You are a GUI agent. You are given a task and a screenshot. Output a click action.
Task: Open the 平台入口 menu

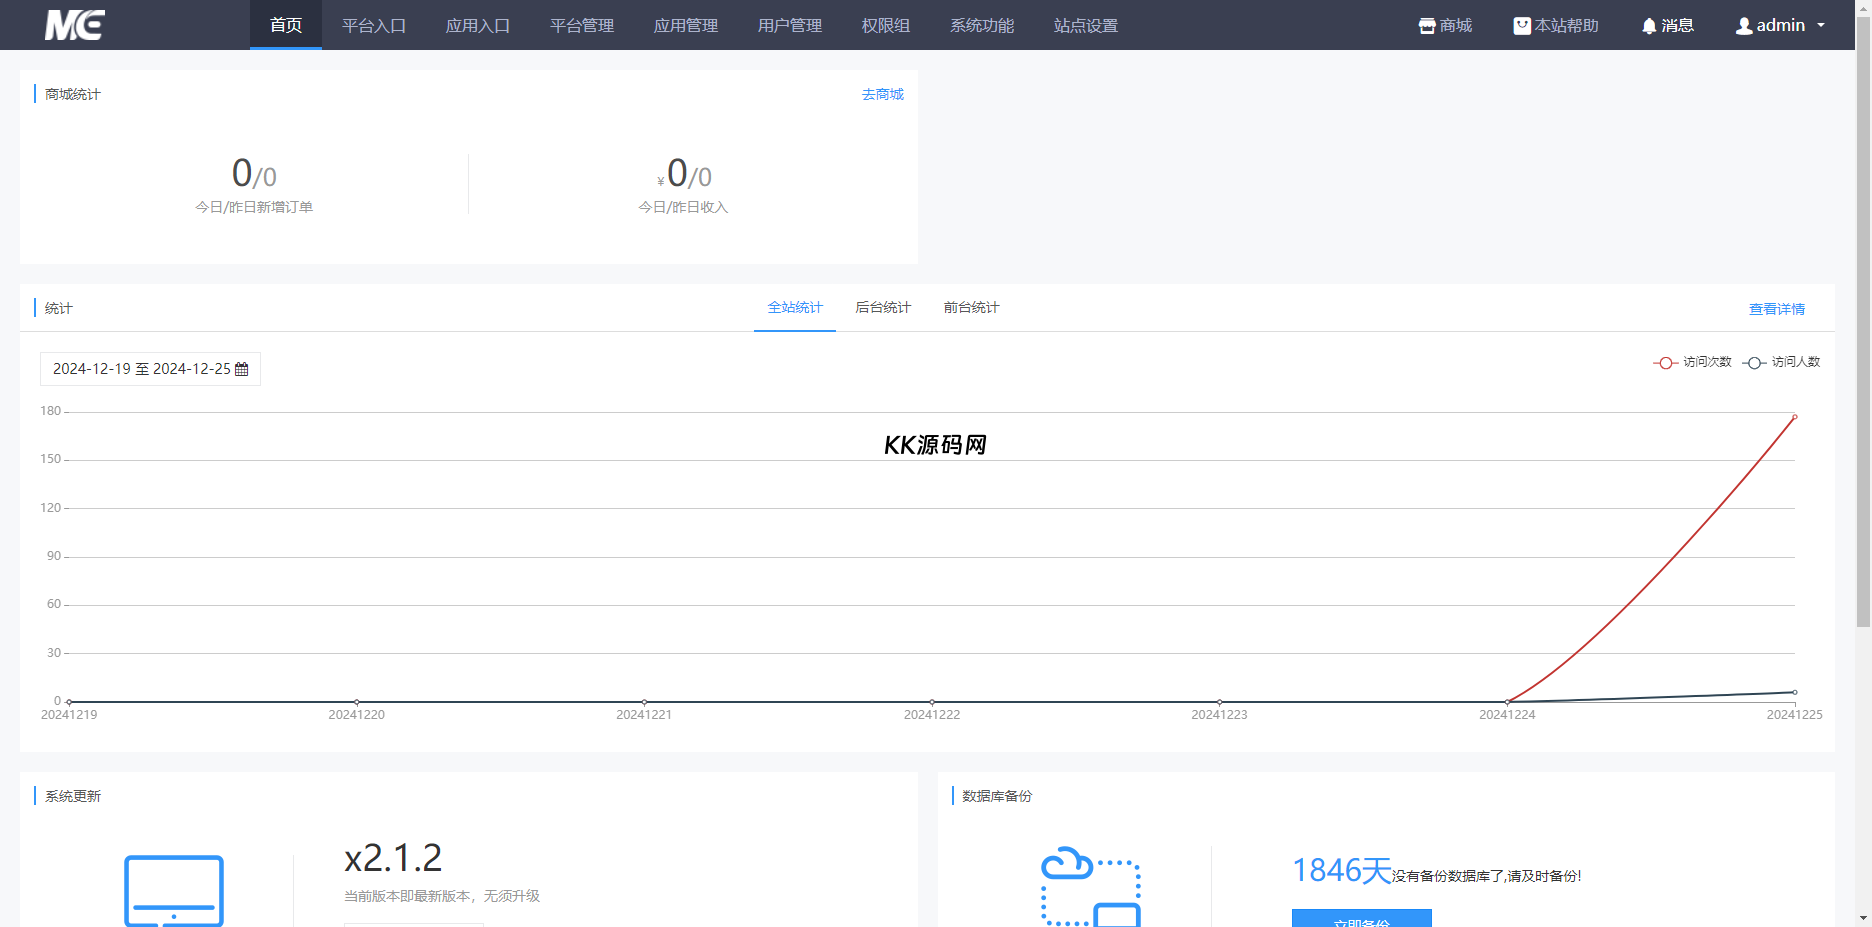click(374, 25)
